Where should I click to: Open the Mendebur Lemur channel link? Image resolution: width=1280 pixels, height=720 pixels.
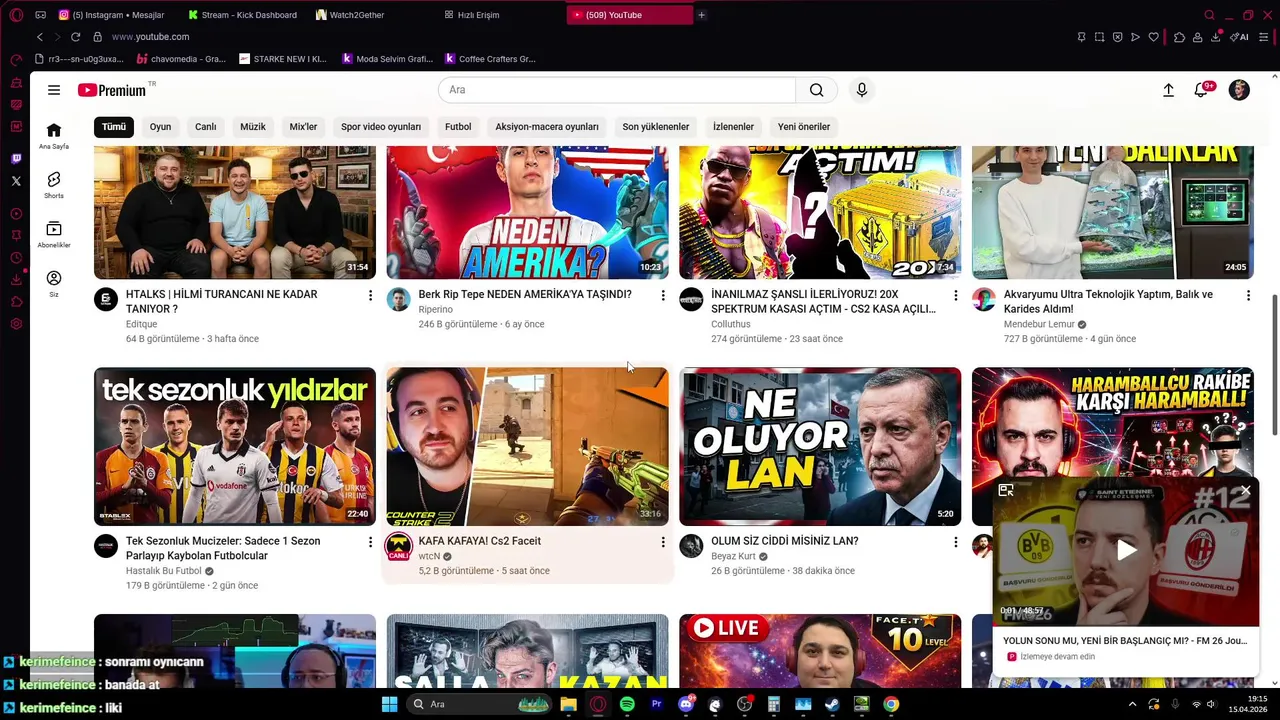point(1039,324)
